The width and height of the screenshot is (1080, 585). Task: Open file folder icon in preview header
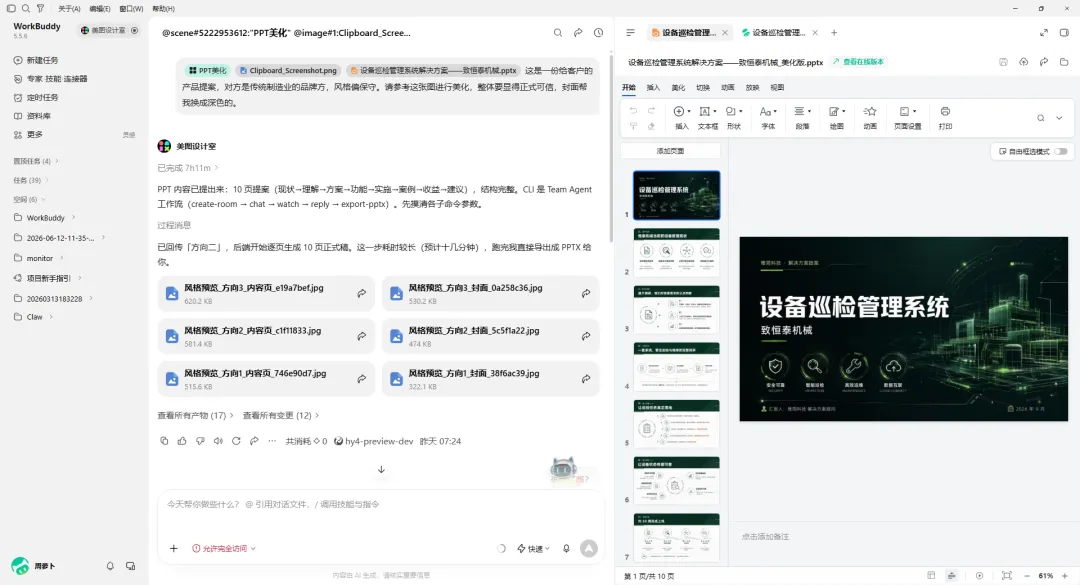1064,61
